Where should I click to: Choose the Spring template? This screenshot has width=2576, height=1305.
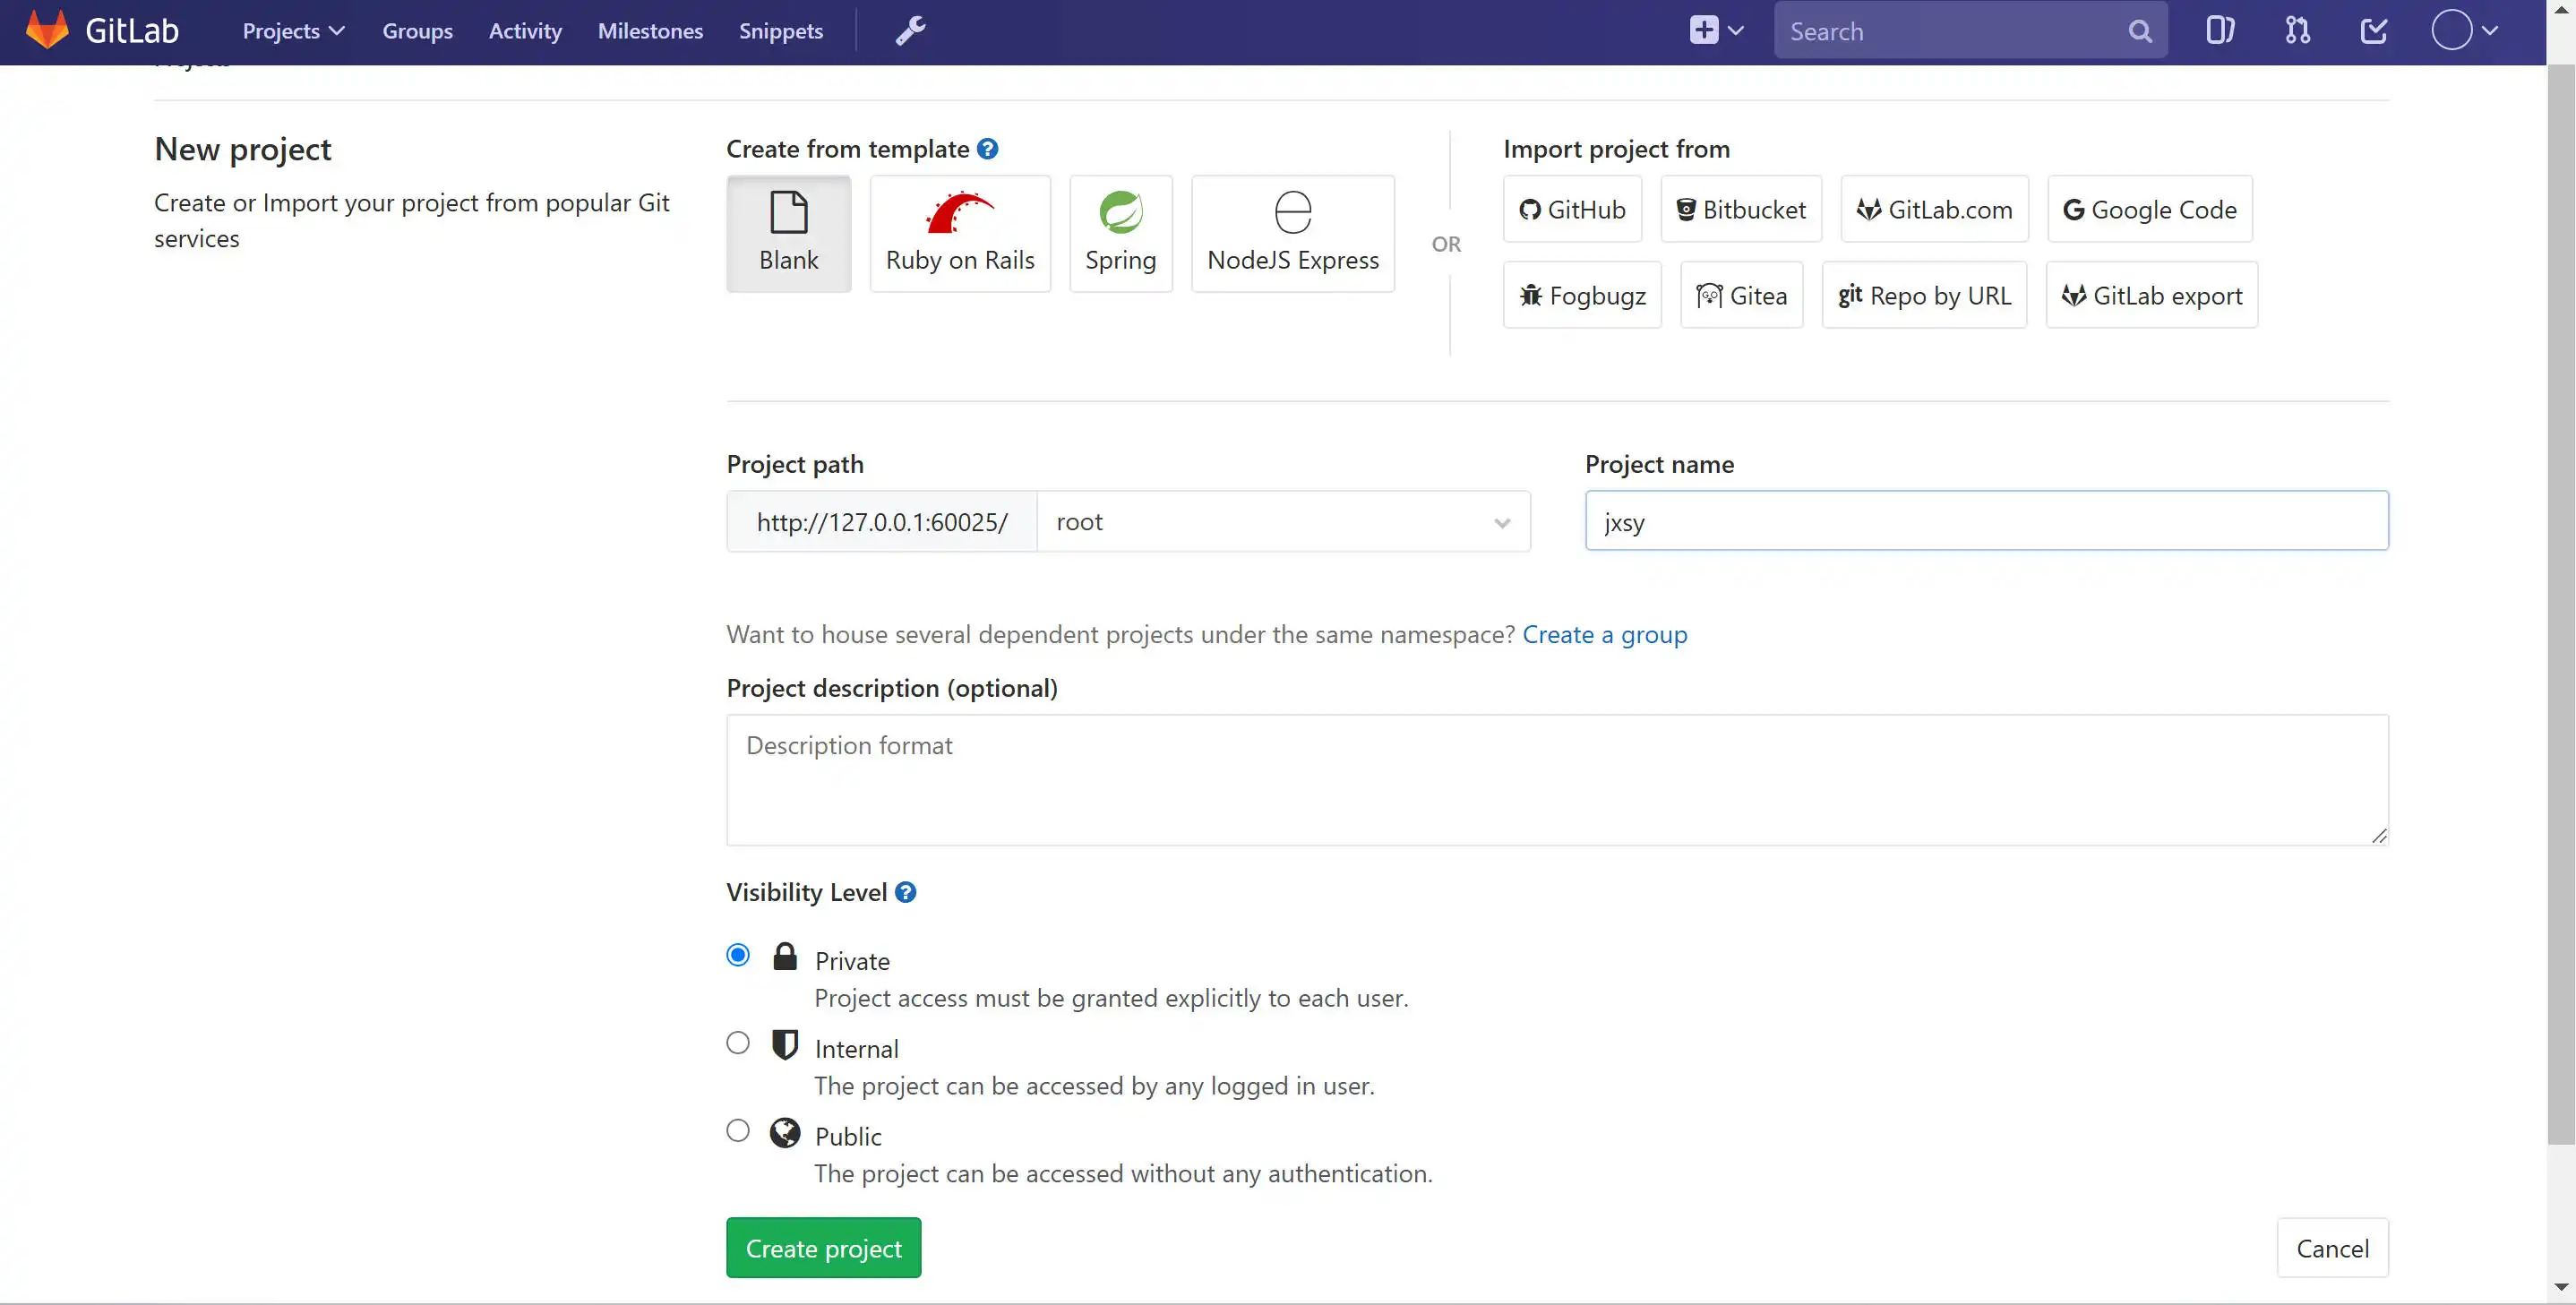(x=1120, y=234)
